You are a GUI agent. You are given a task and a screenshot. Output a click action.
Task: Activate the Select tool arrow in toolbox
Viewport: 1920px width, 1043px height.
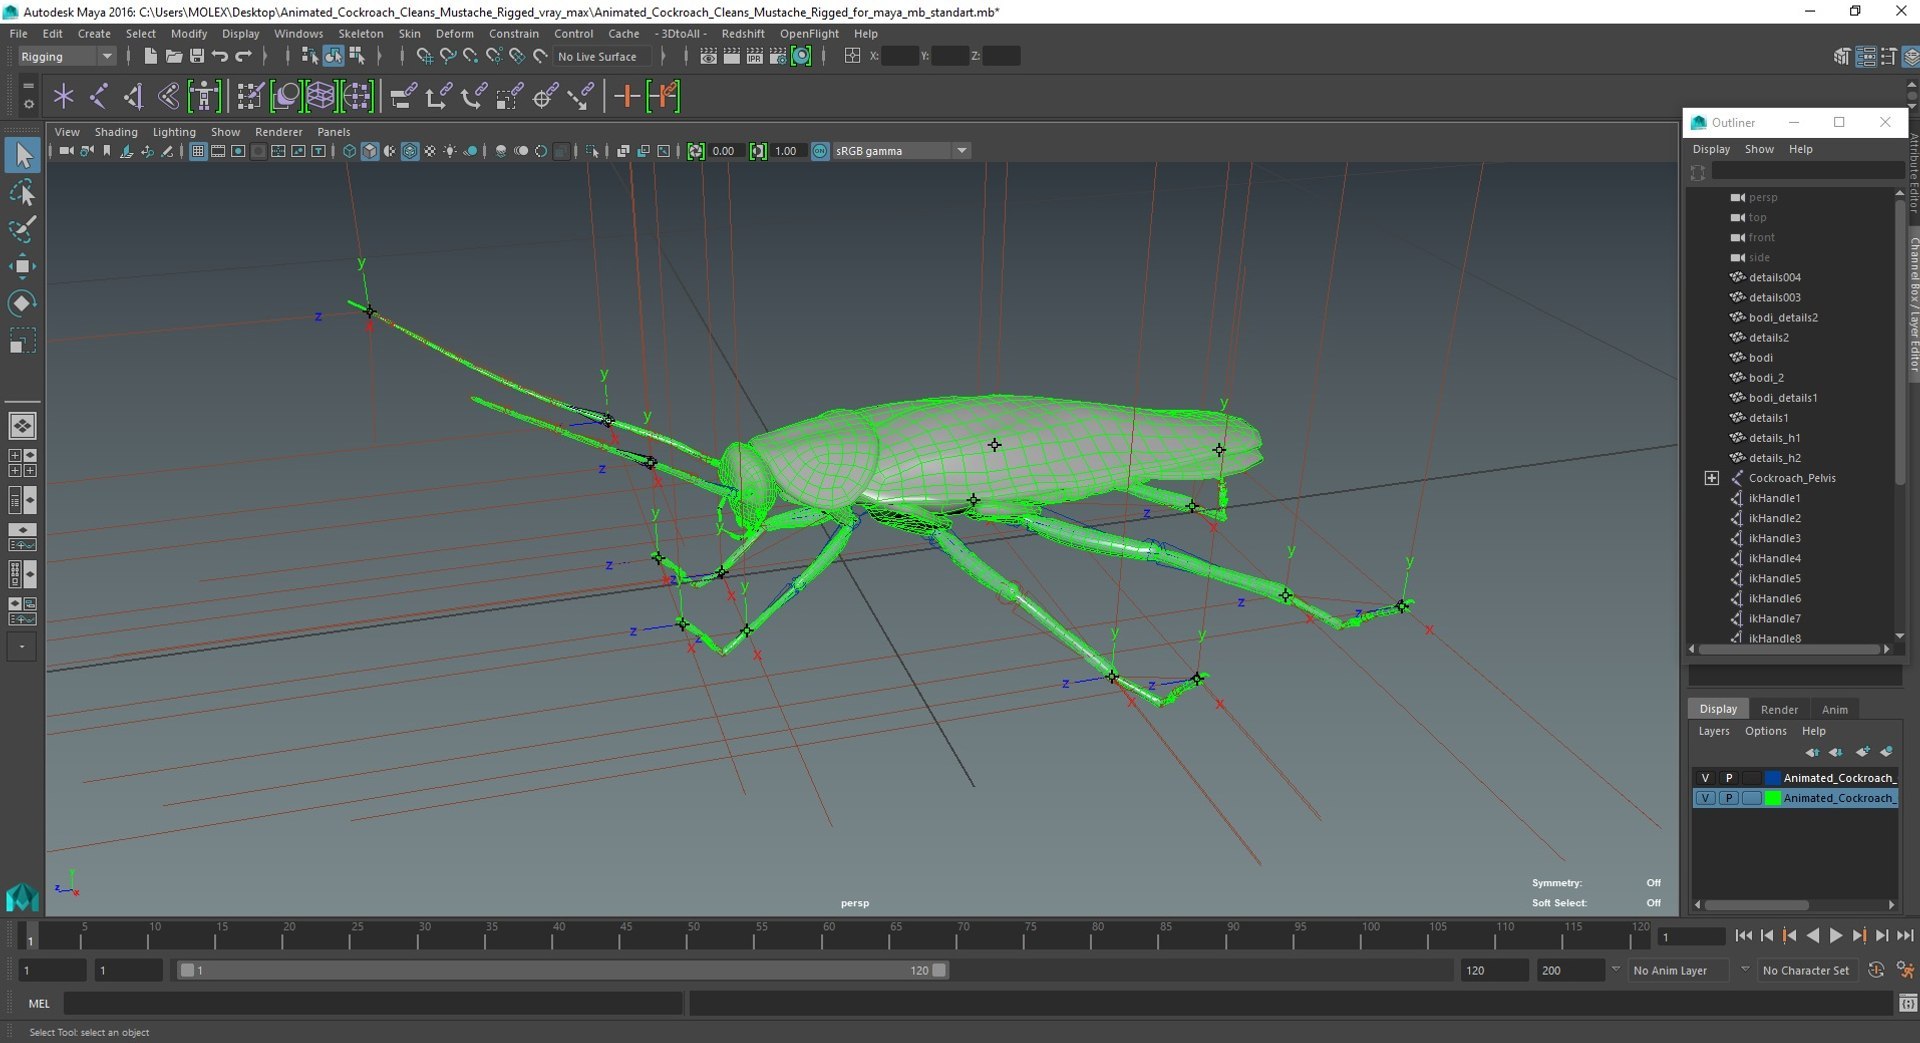(22, 155)
